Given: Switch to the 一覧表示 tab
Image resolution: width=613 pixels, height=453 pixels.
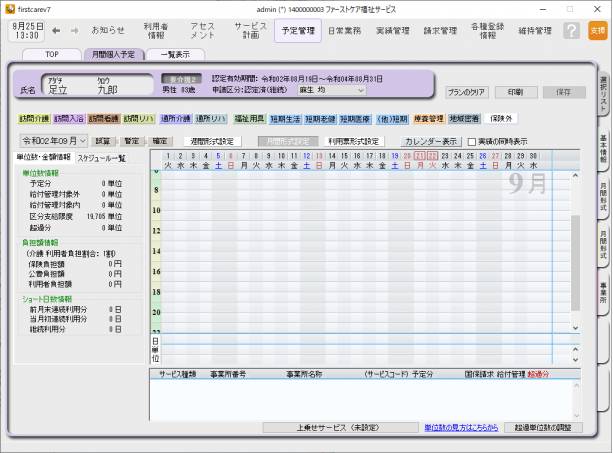Looking at the screenshot, I should tap(175, 54).
